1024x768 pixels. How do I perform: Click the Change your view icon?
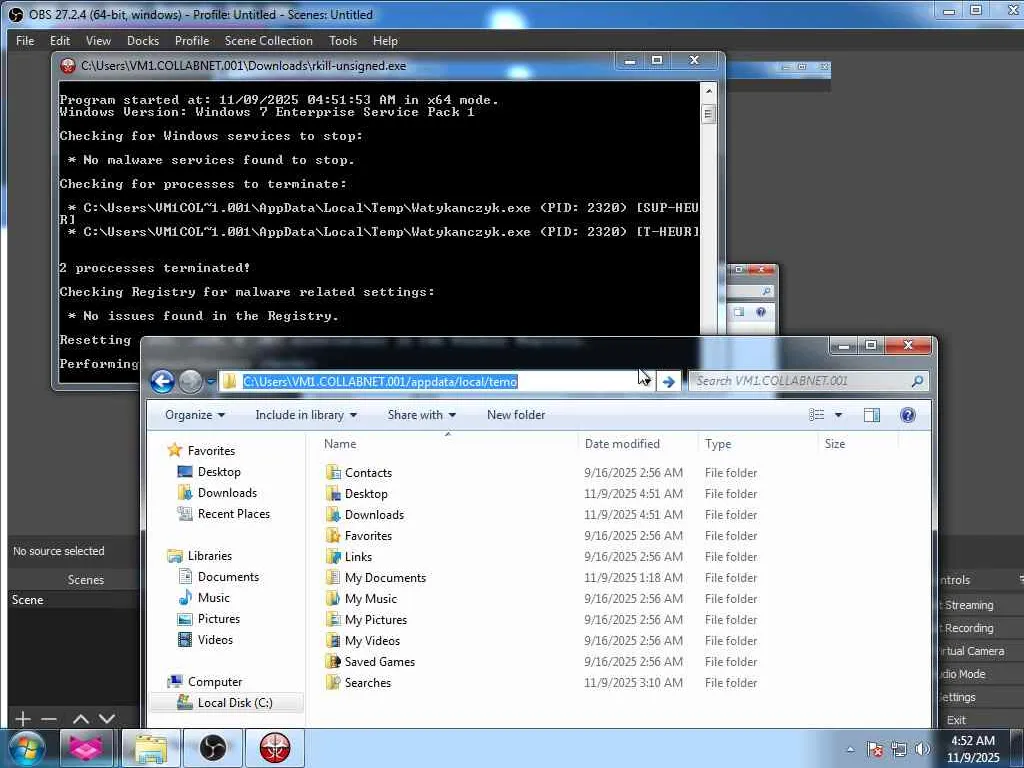816,415
